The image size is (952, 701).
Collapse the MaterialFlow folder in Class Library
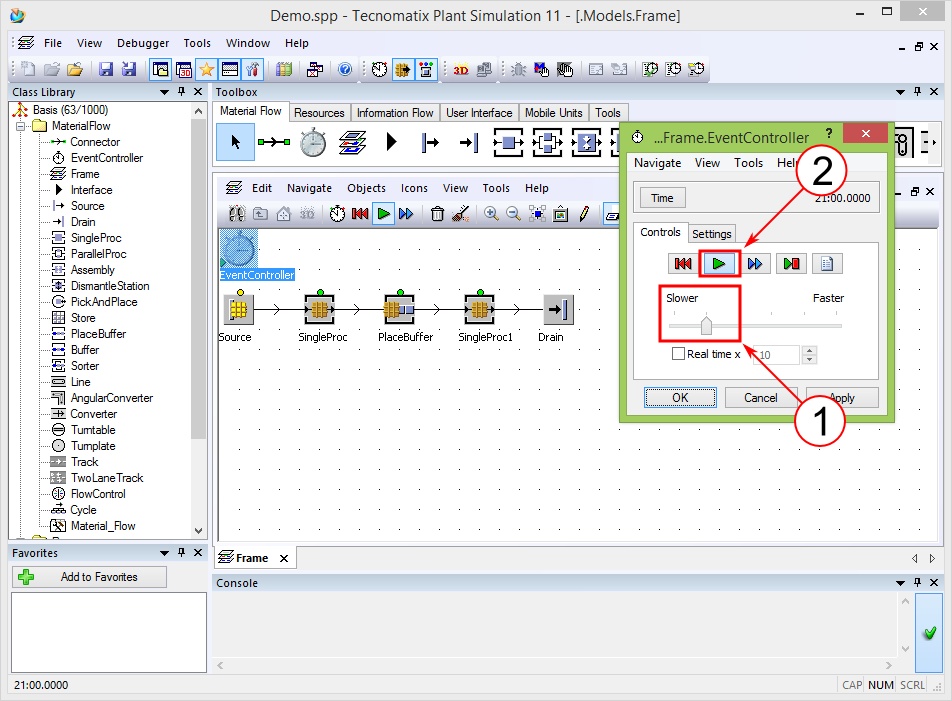[21, 126]
